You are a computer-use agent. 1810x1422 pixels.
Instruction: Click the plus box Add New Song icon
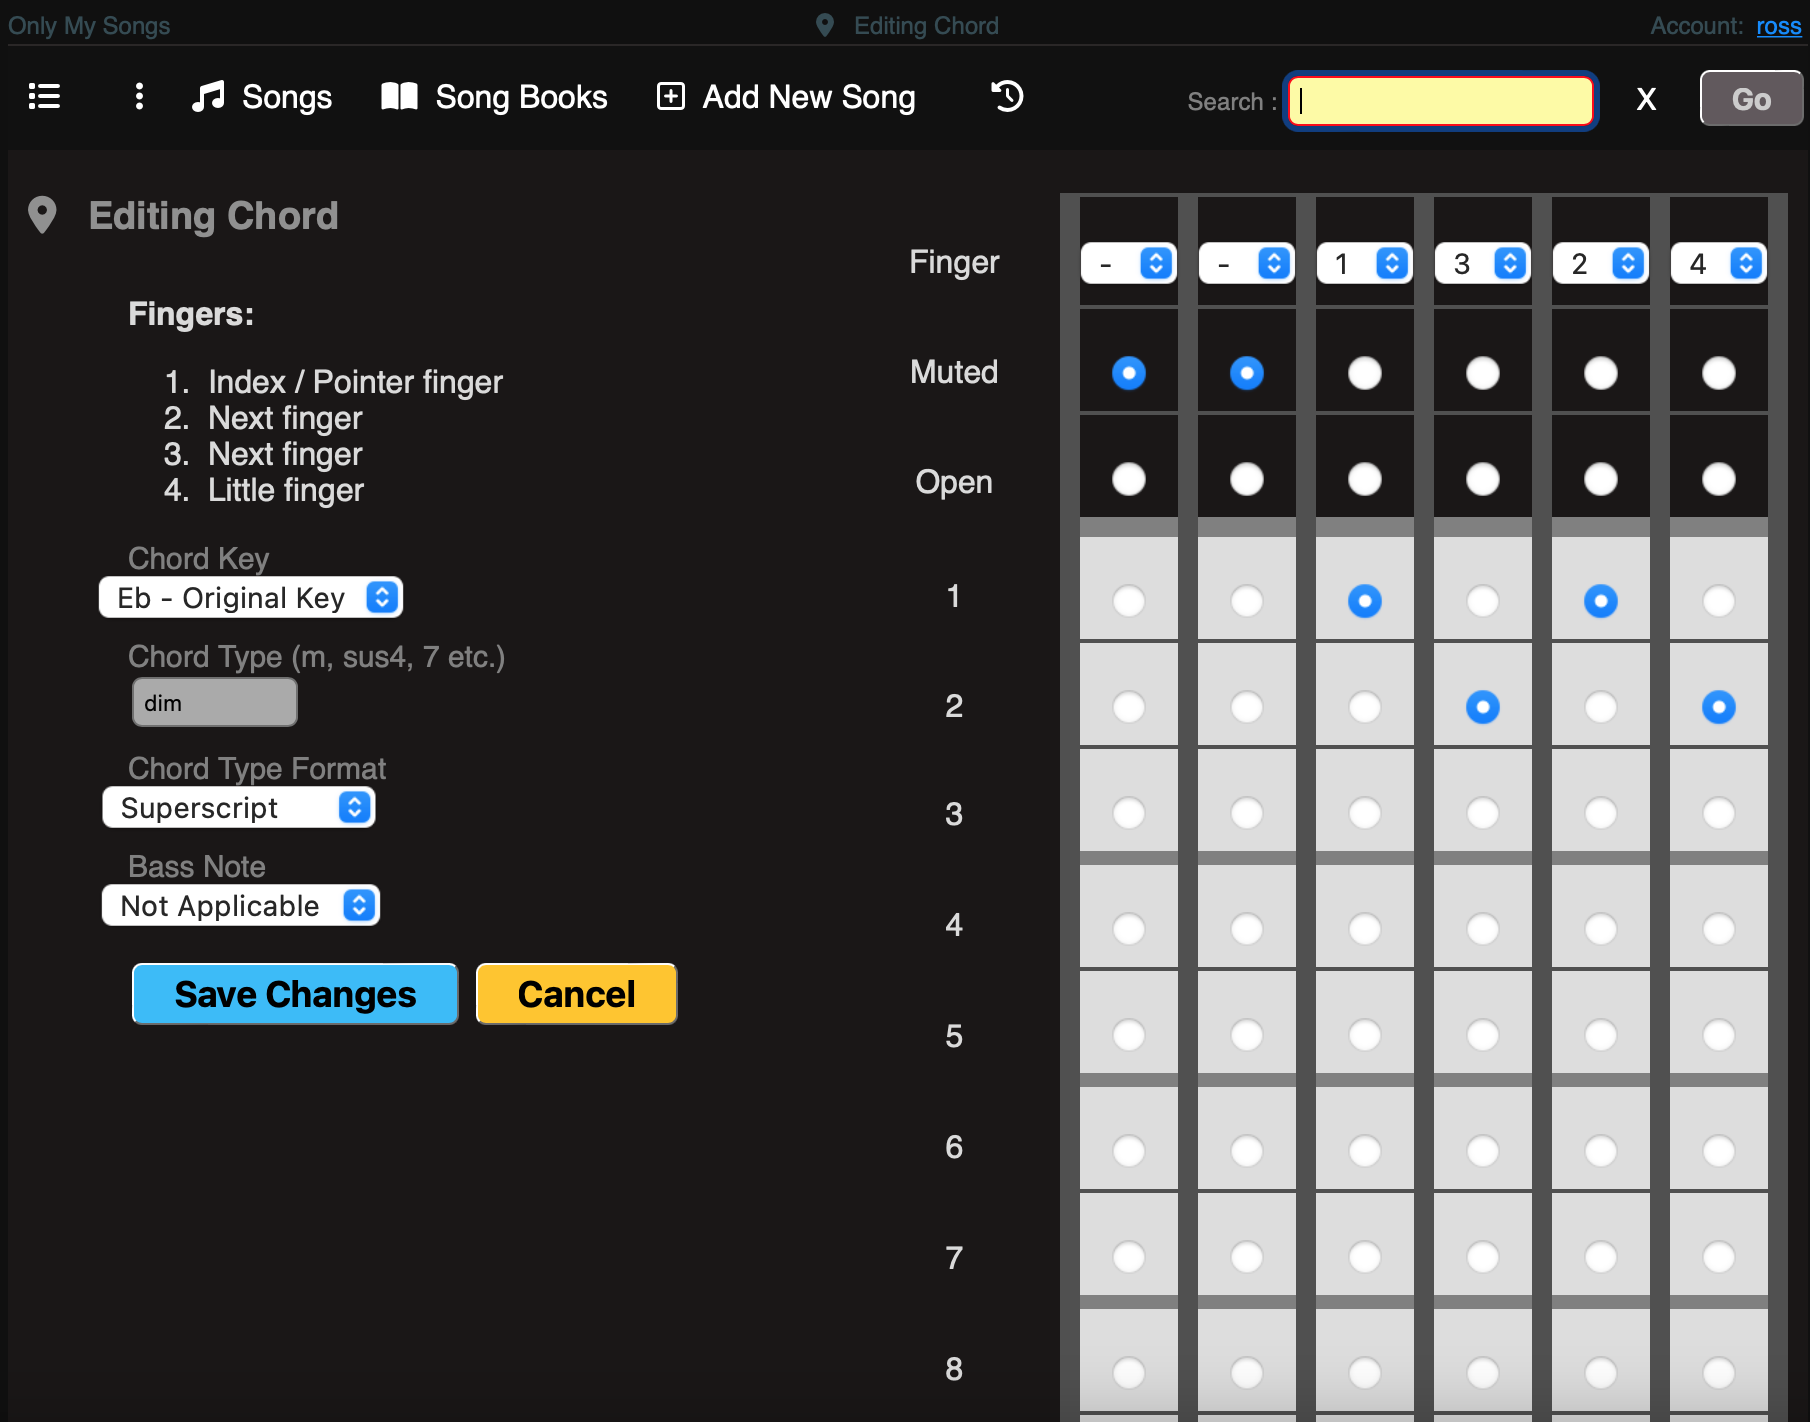pyautogui.click(x=670, y=97)
